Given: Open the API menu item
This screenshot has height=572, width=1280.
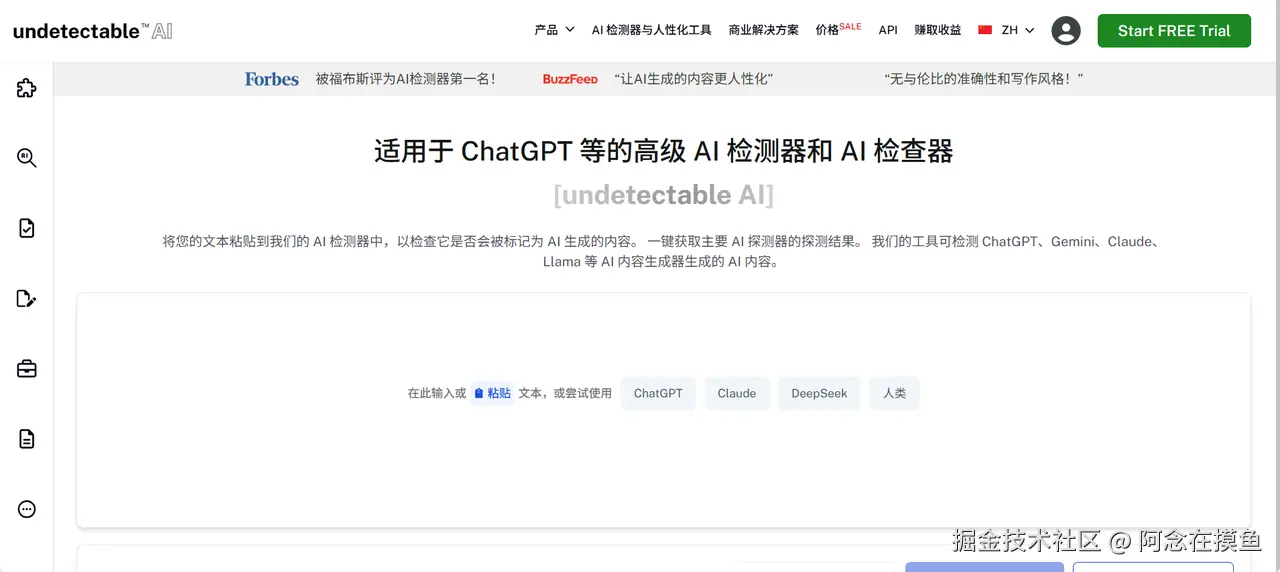Looking at the screenshot, I should coord(888,30).
